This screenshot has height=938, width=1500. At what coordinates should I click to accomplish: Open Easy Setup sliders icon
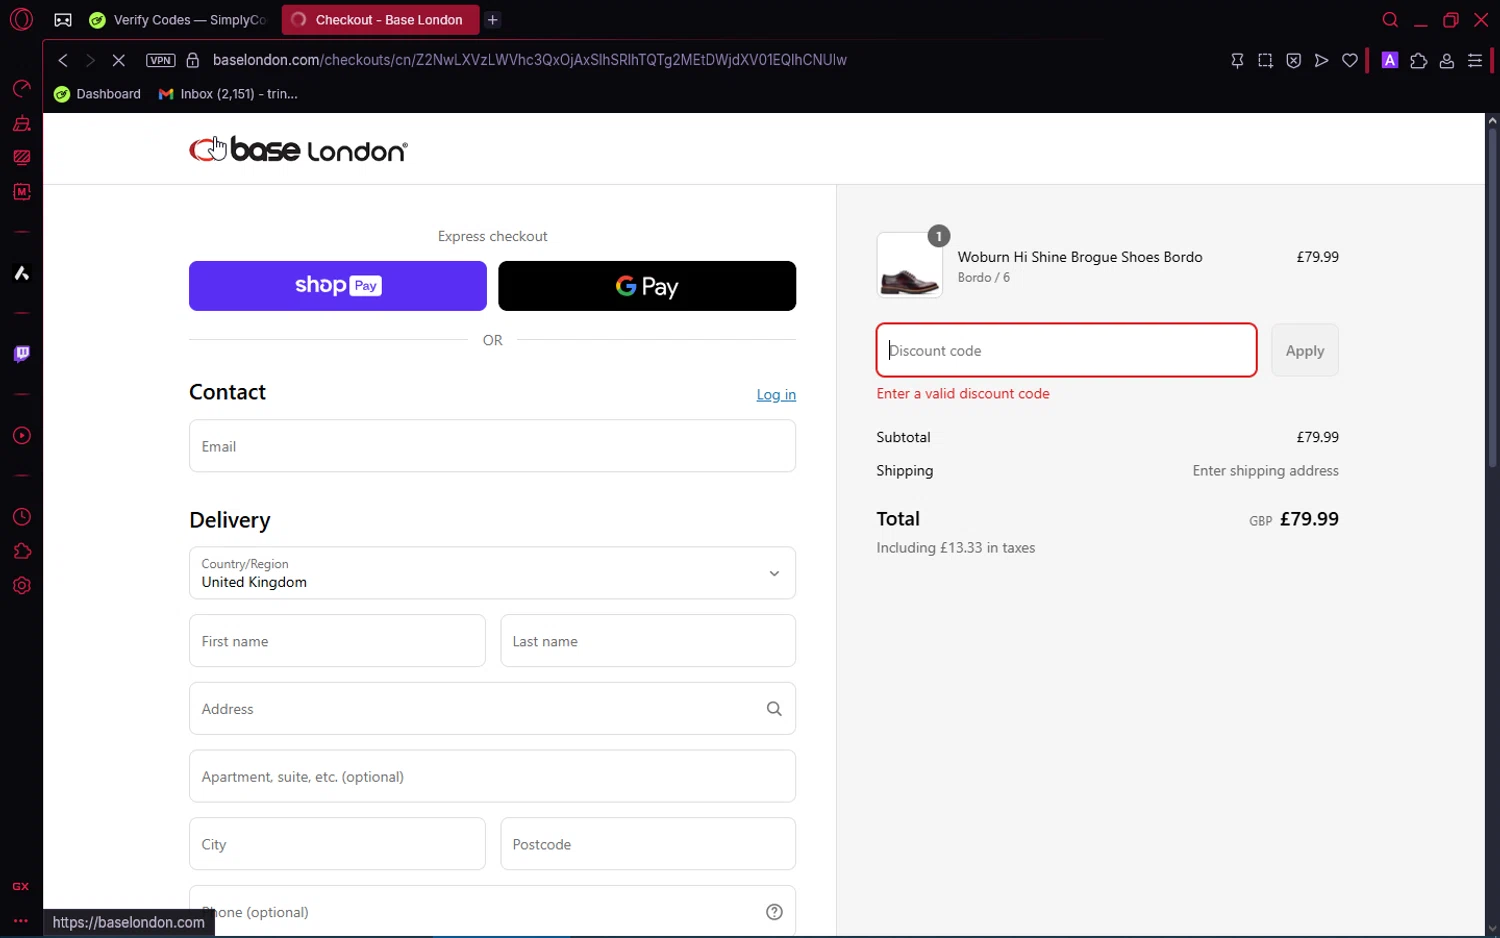[1474, 61]
